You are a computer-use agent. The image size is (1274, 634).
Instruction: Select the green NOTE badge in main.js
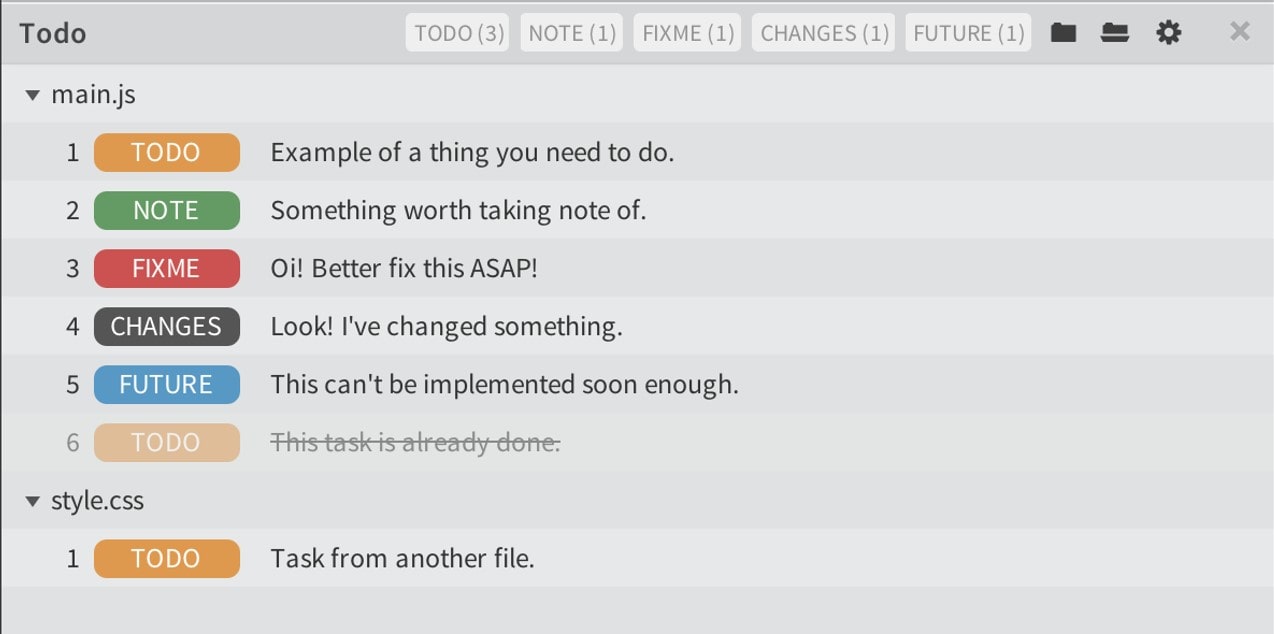(x=166, y=210)
